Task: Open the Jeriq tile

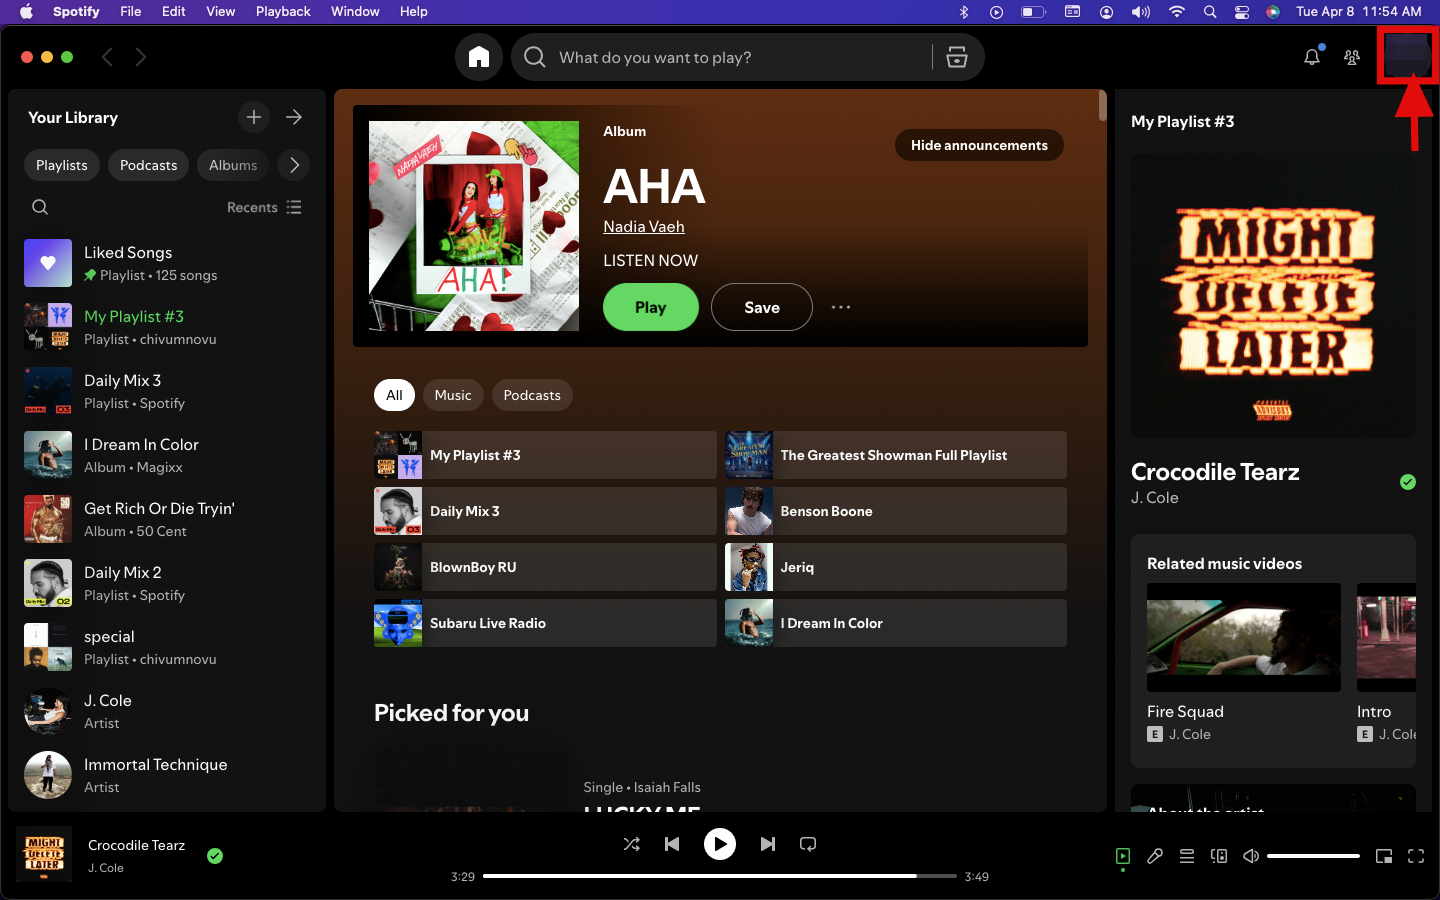Action: coord(896,567)
